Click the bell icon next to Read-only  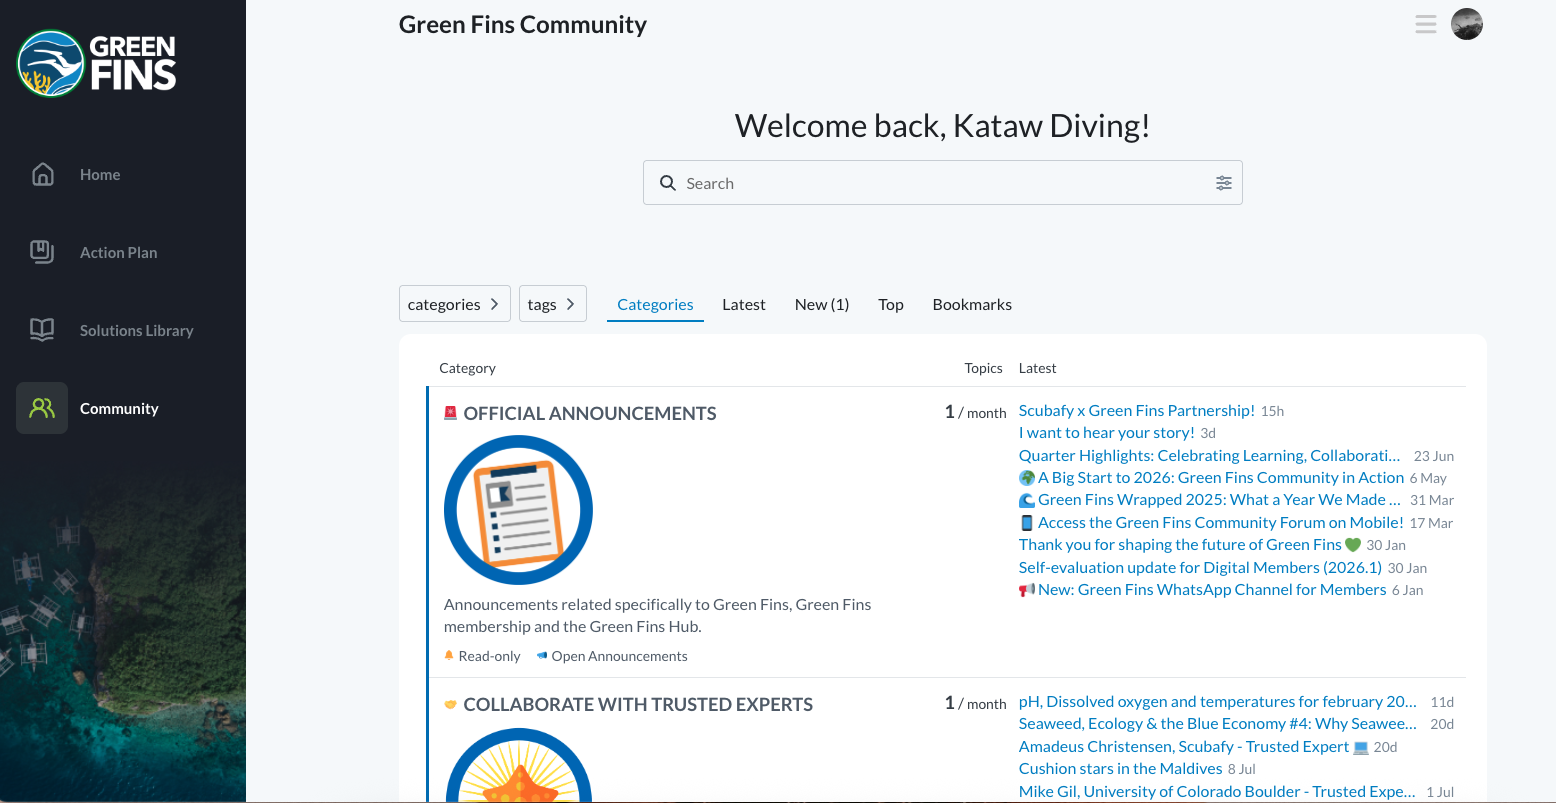click(x=449, y=656)
